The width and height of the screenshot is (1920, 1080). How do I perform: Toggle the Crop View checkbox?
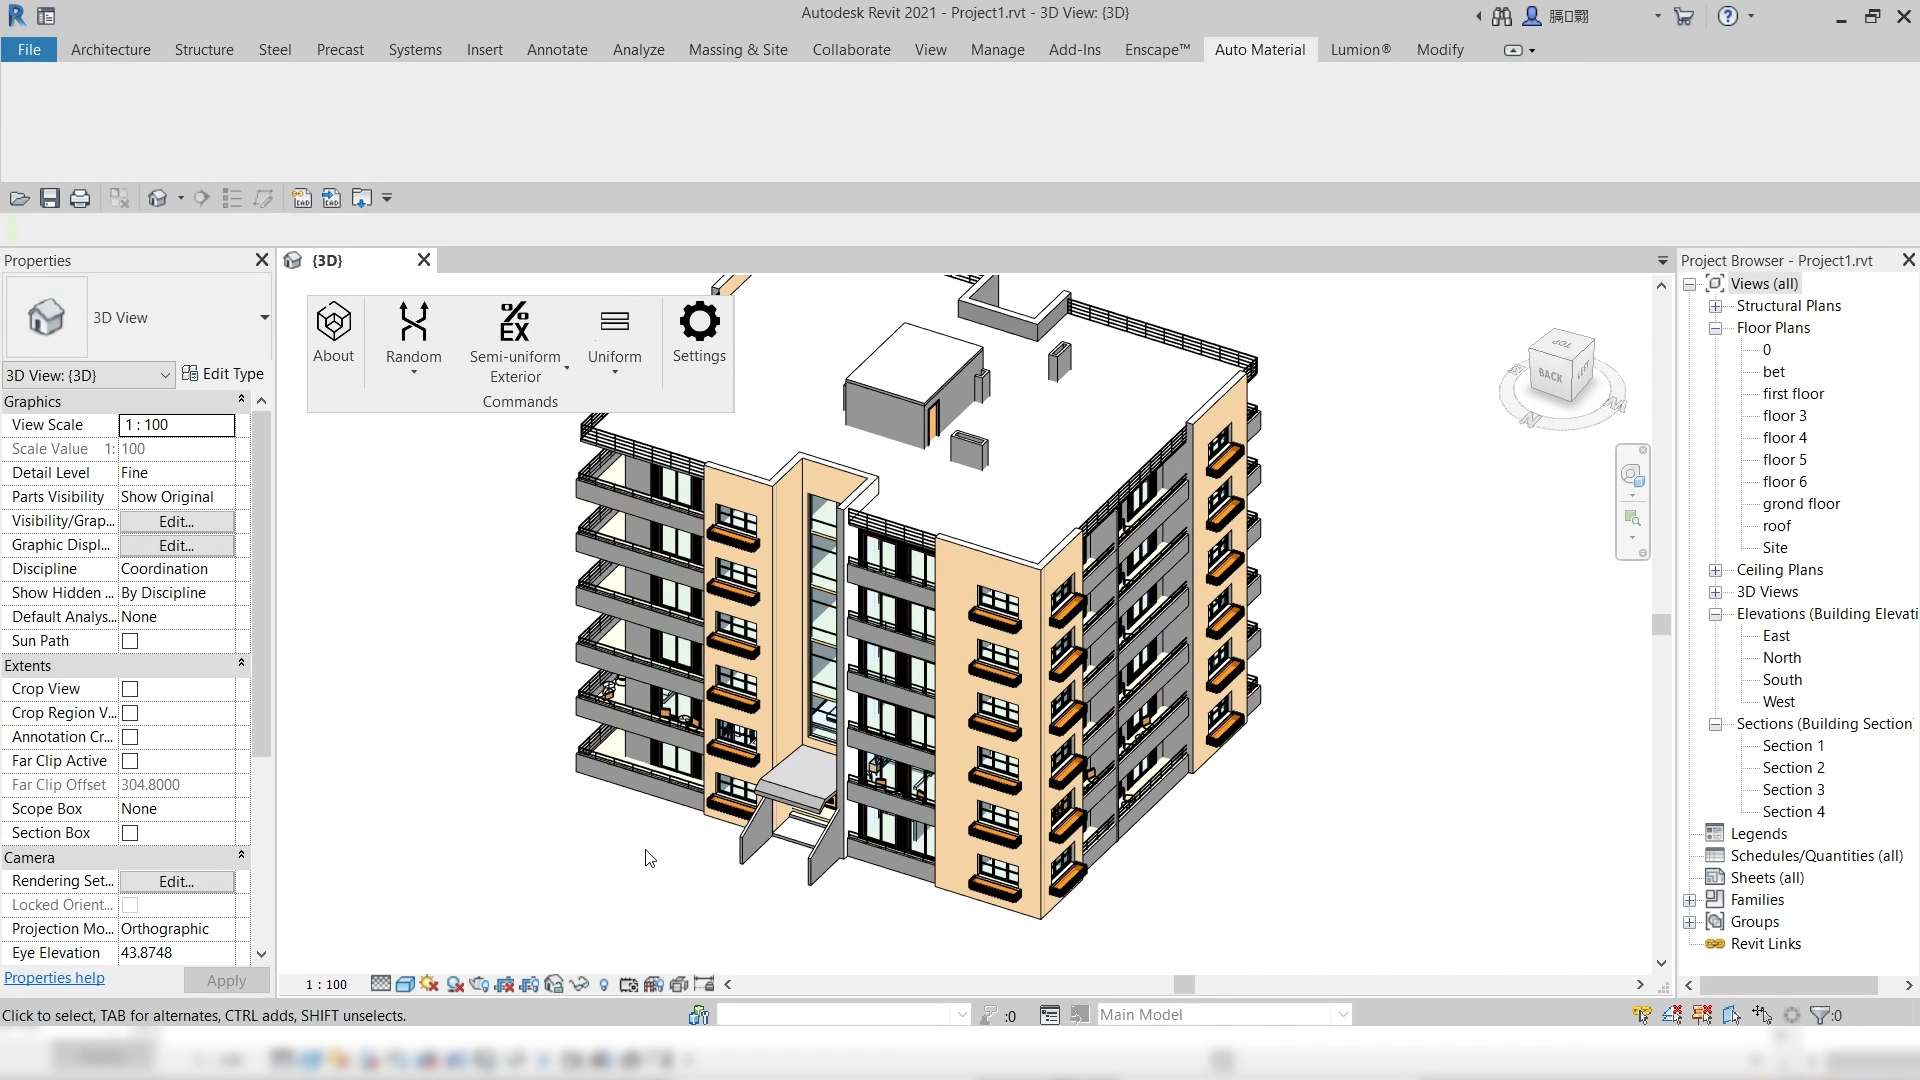130,689
